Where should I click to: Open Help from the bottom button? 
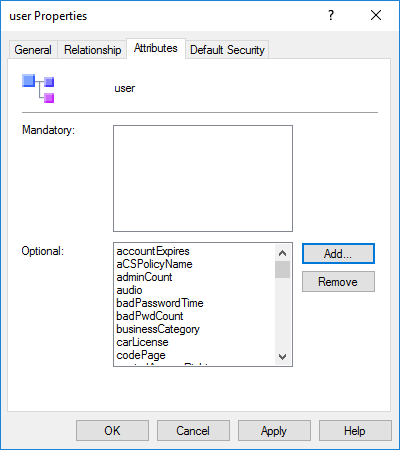tap(355, 431)
